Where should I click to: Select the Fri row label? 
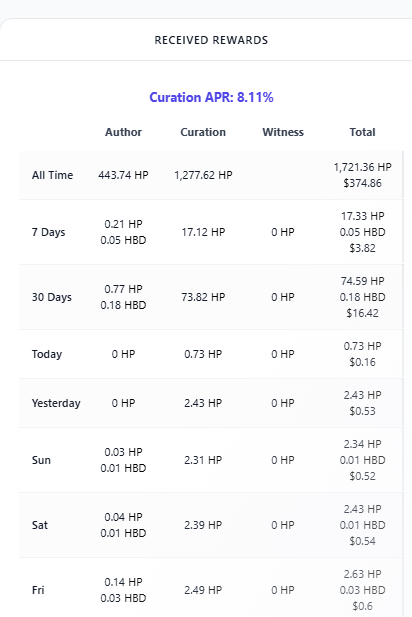point(38,590)
